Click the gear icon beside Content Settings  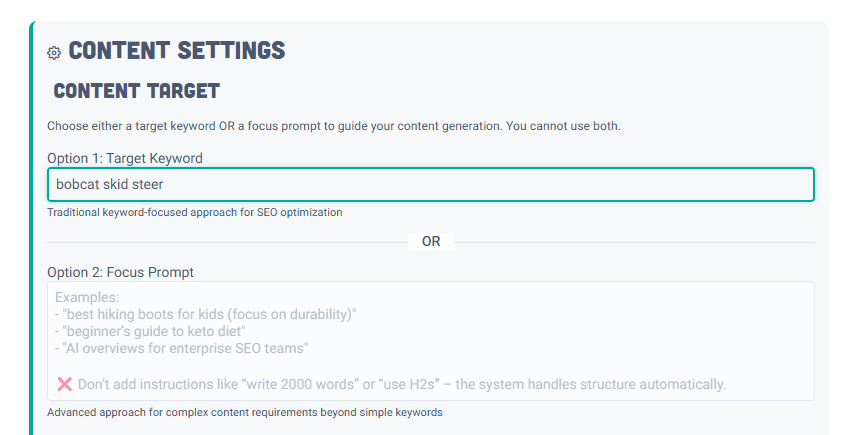coord(54,52)
